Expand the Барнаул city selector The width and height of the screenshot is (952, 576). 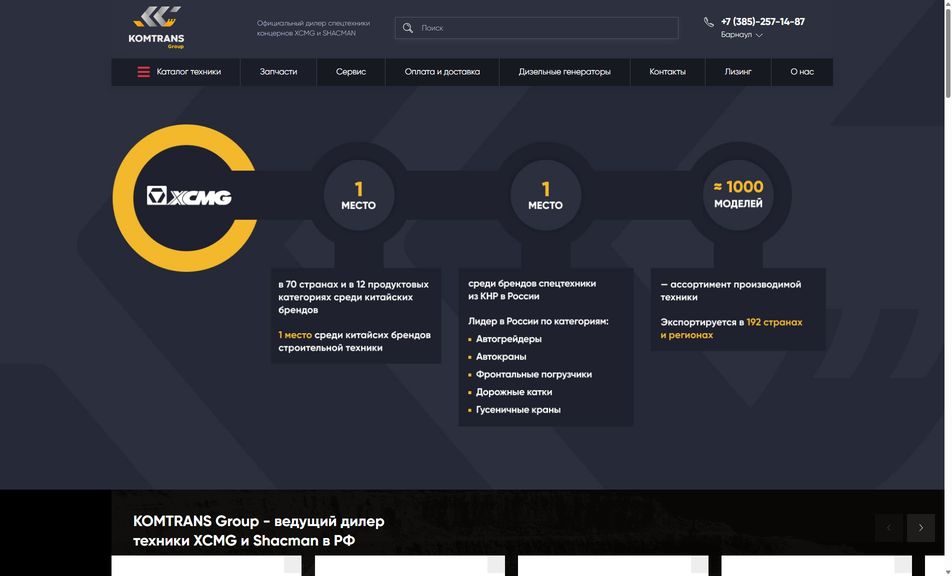tap(741, 35)
